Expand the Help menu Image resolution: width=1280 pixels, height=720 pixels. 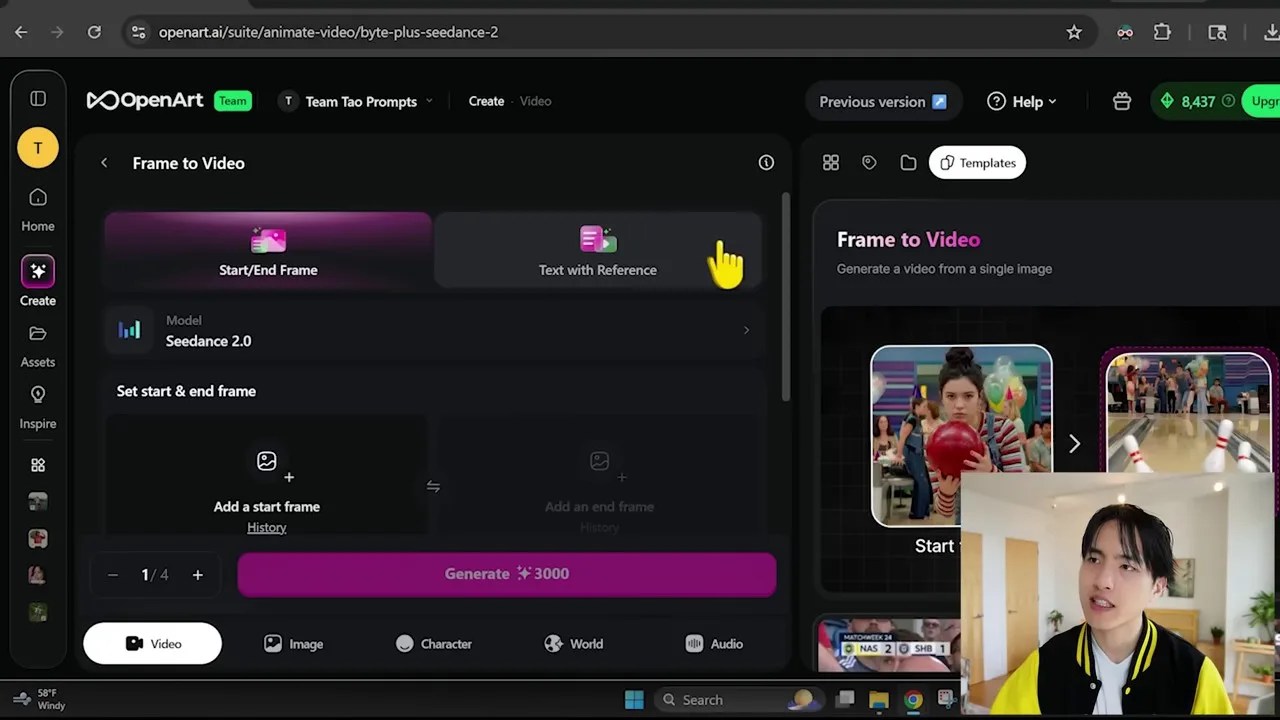point(1022,101)
